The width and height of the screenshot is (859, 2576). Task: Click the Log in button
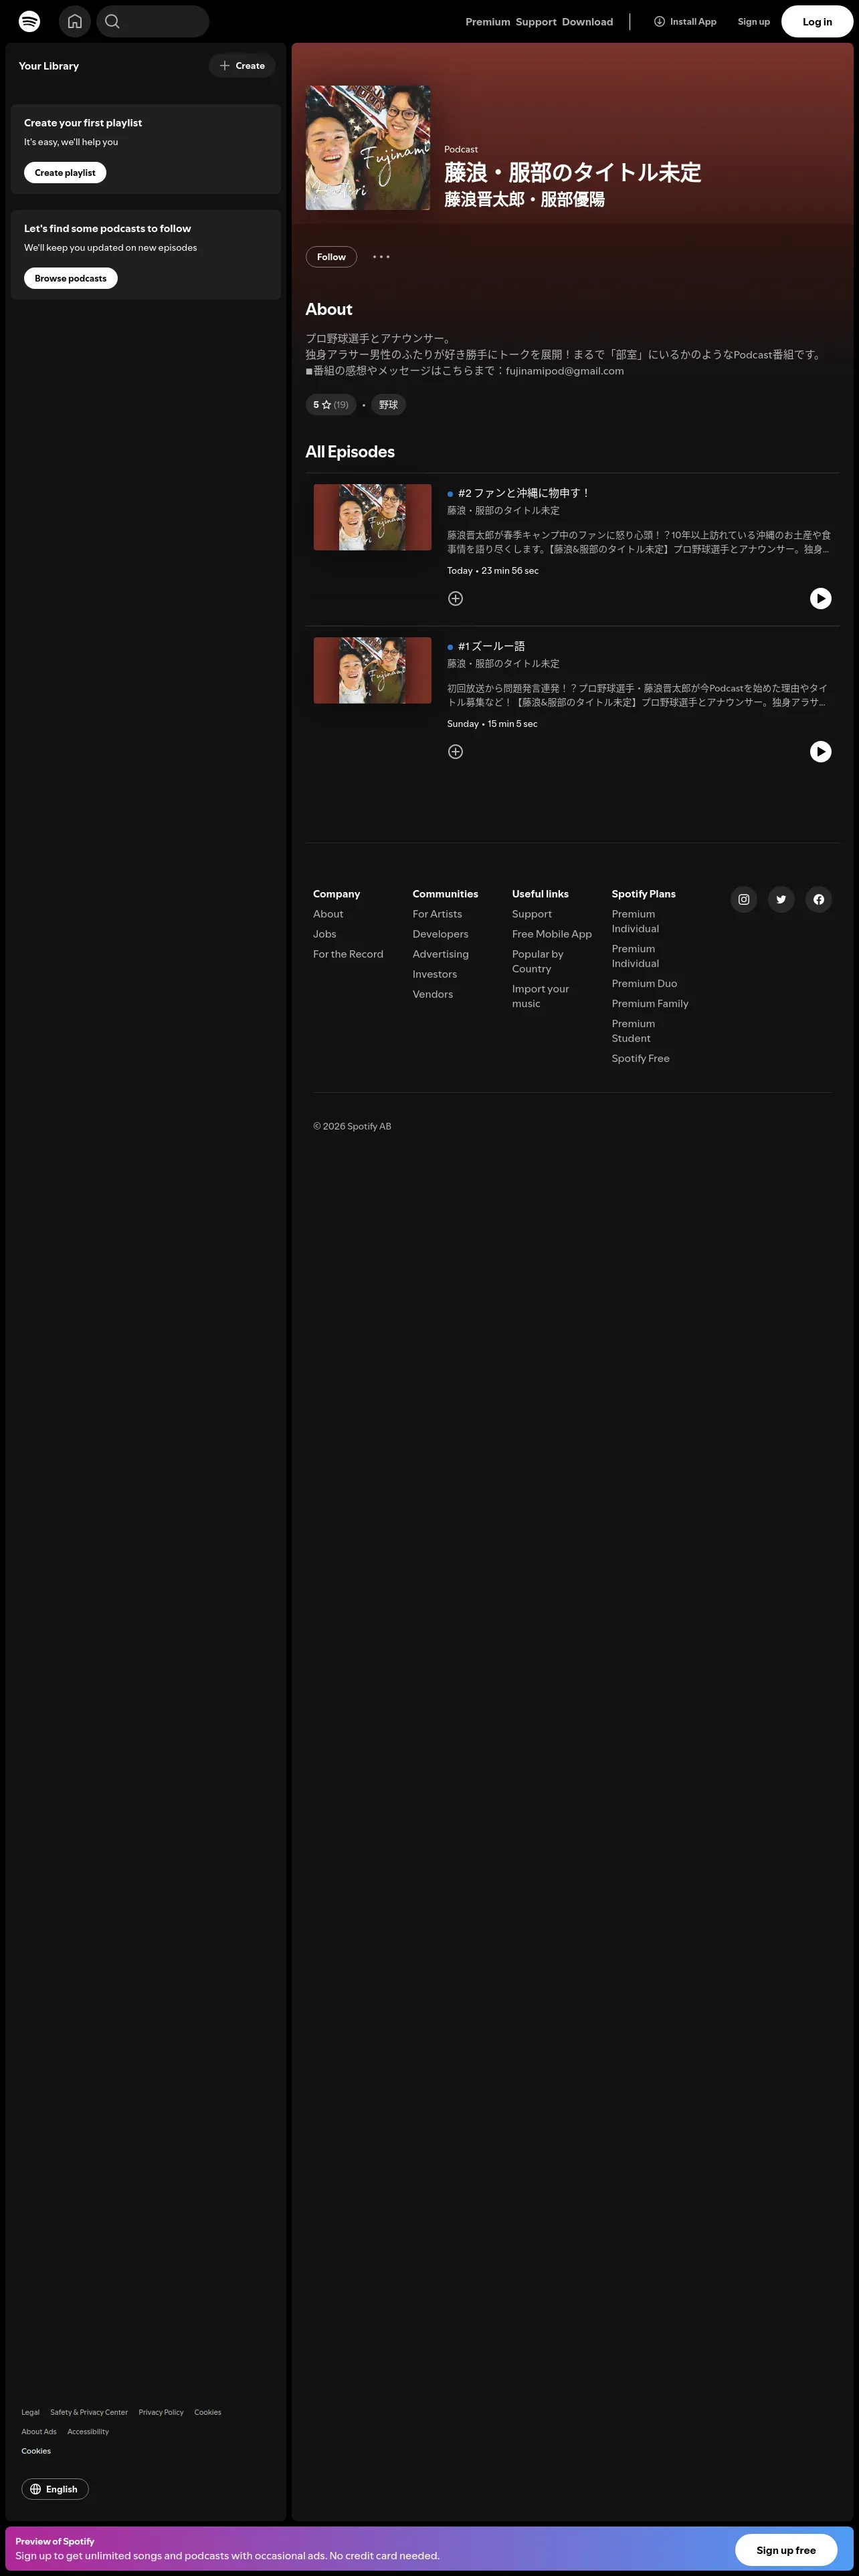point(817,21)
